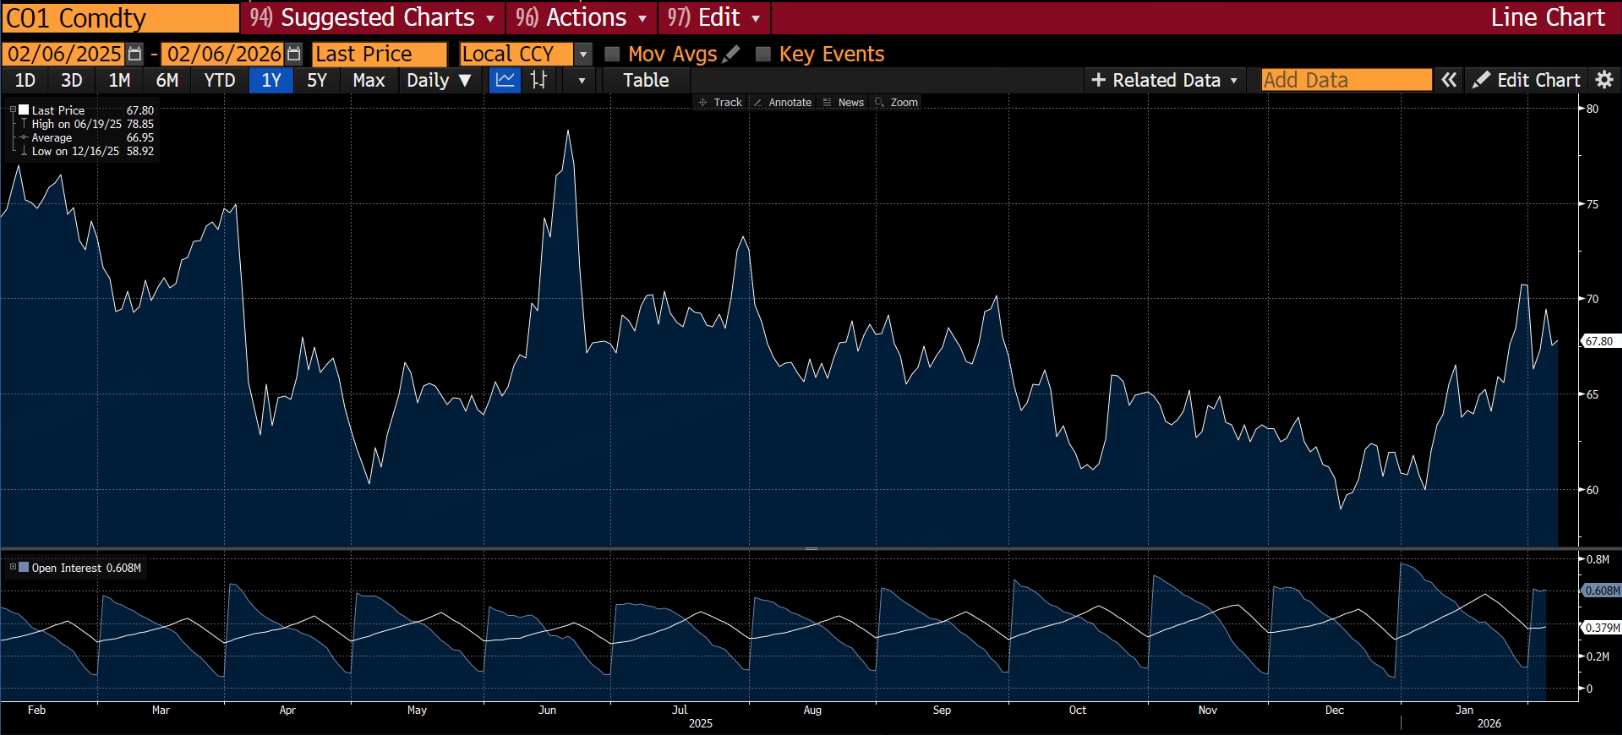The width and height of the screenshot is (1622, 735).
Task: Select the 6M time range
Action: (167, 80)
